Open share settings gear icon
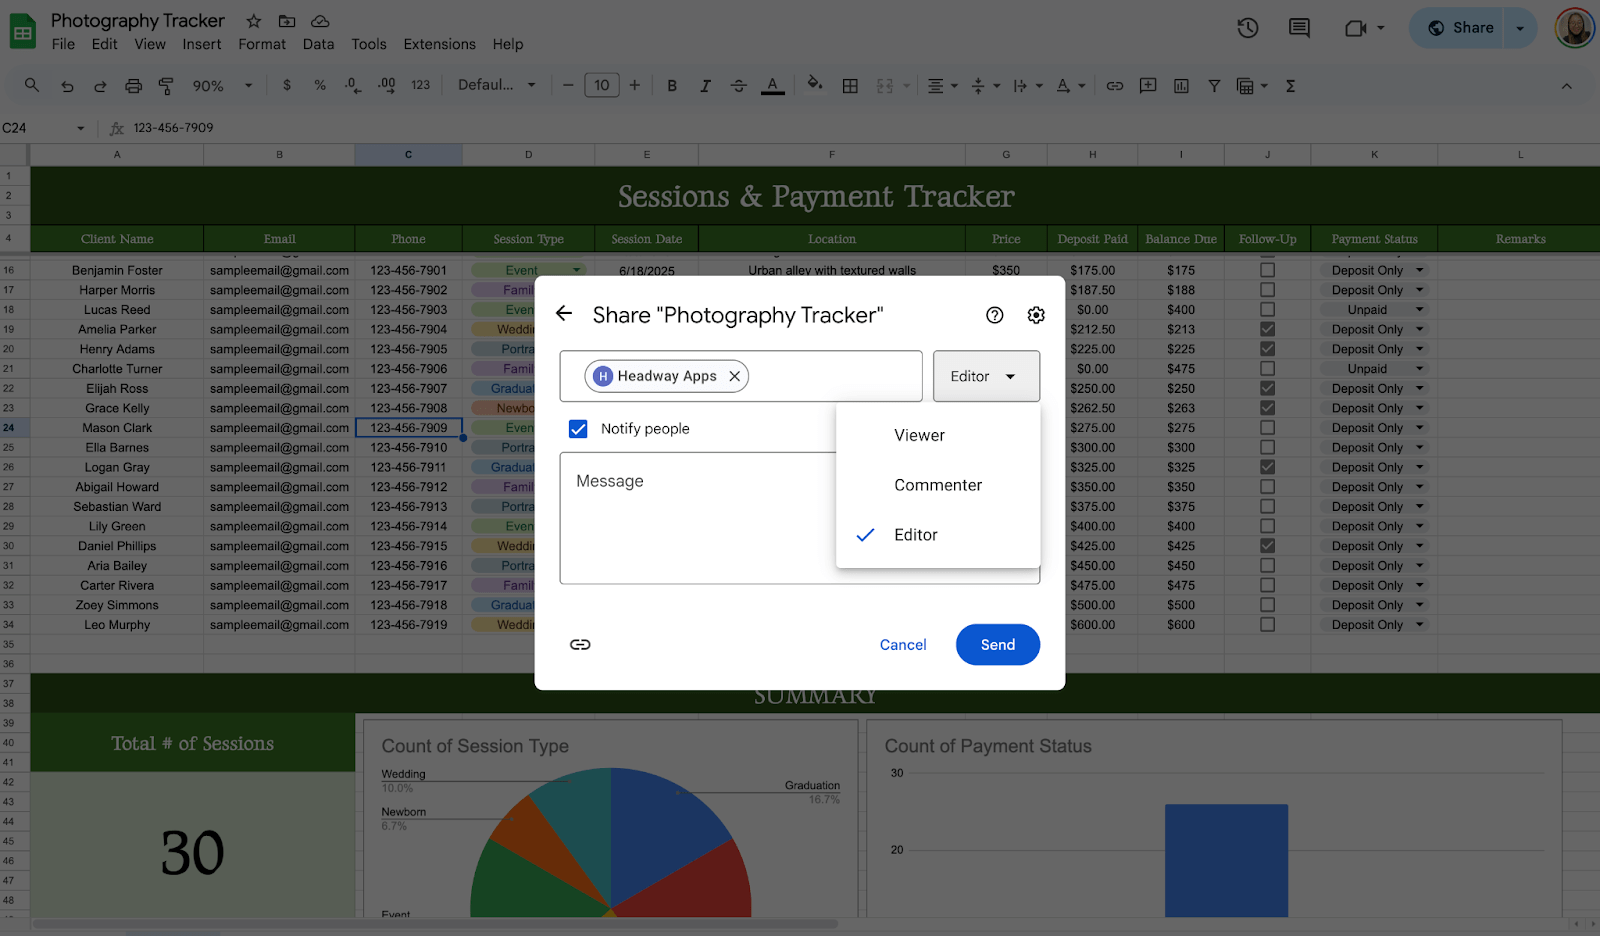 (1036, 315)
